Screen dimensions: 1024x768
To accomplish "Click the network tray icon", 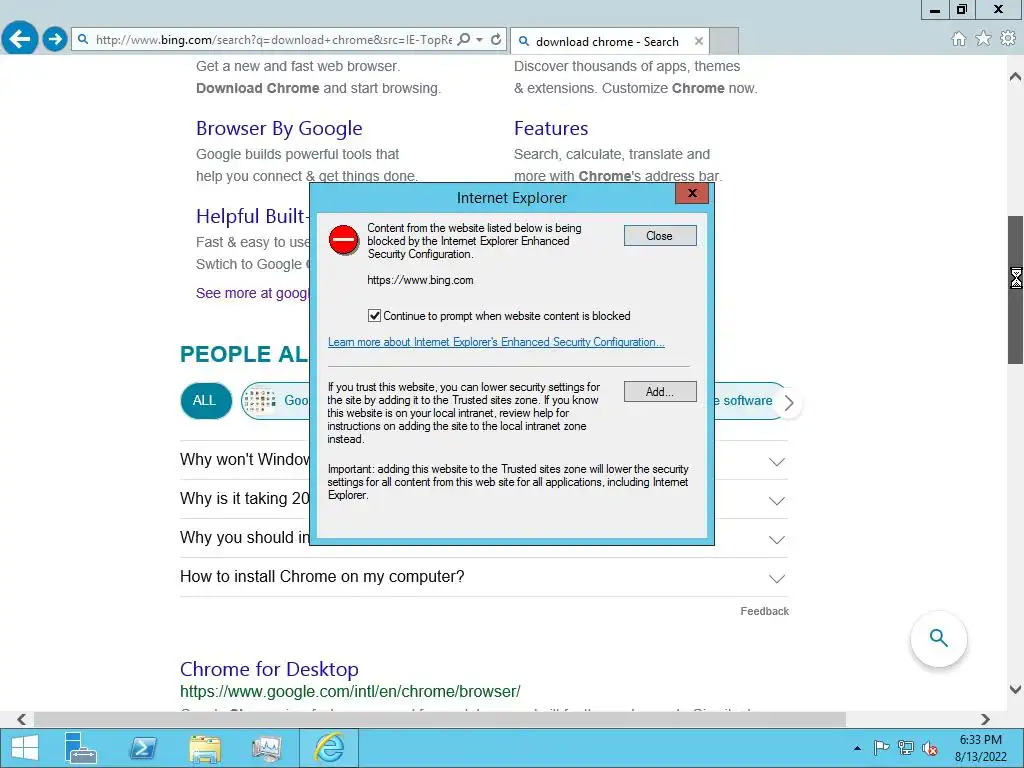I will tap(906, 748).
